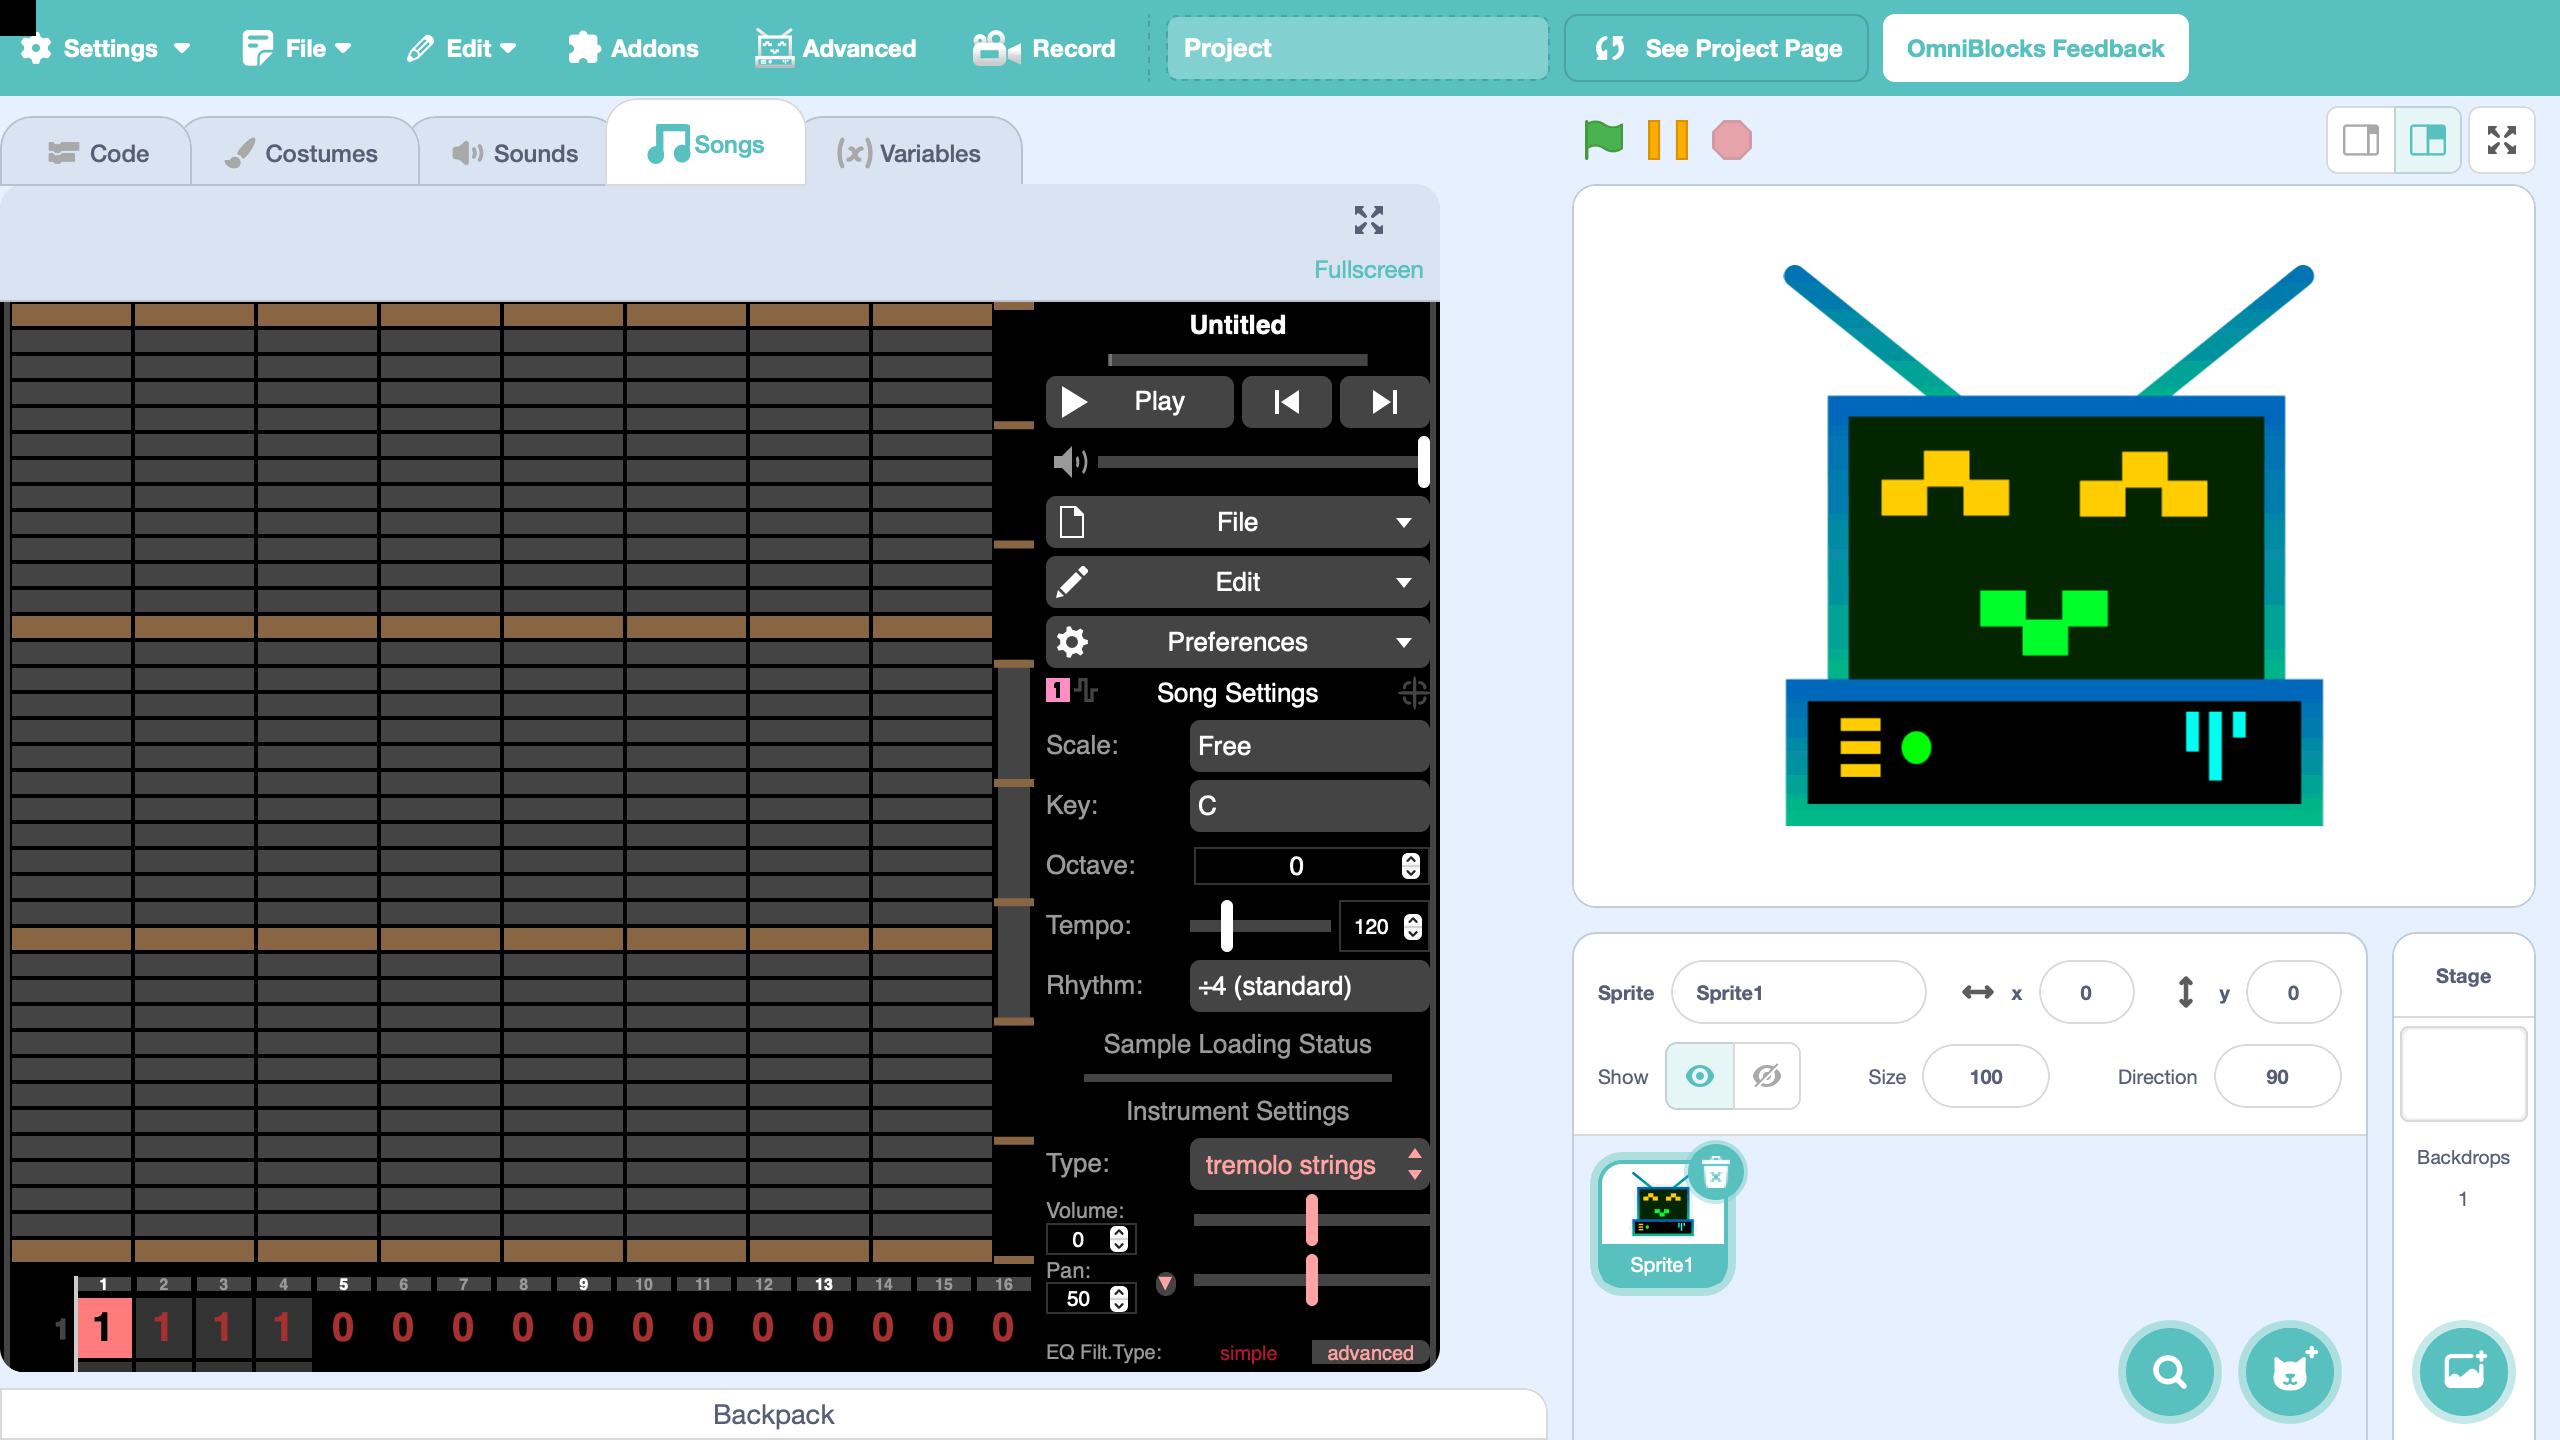
Task: Switch to the small stage layout
Action: tap(2361, 140)
